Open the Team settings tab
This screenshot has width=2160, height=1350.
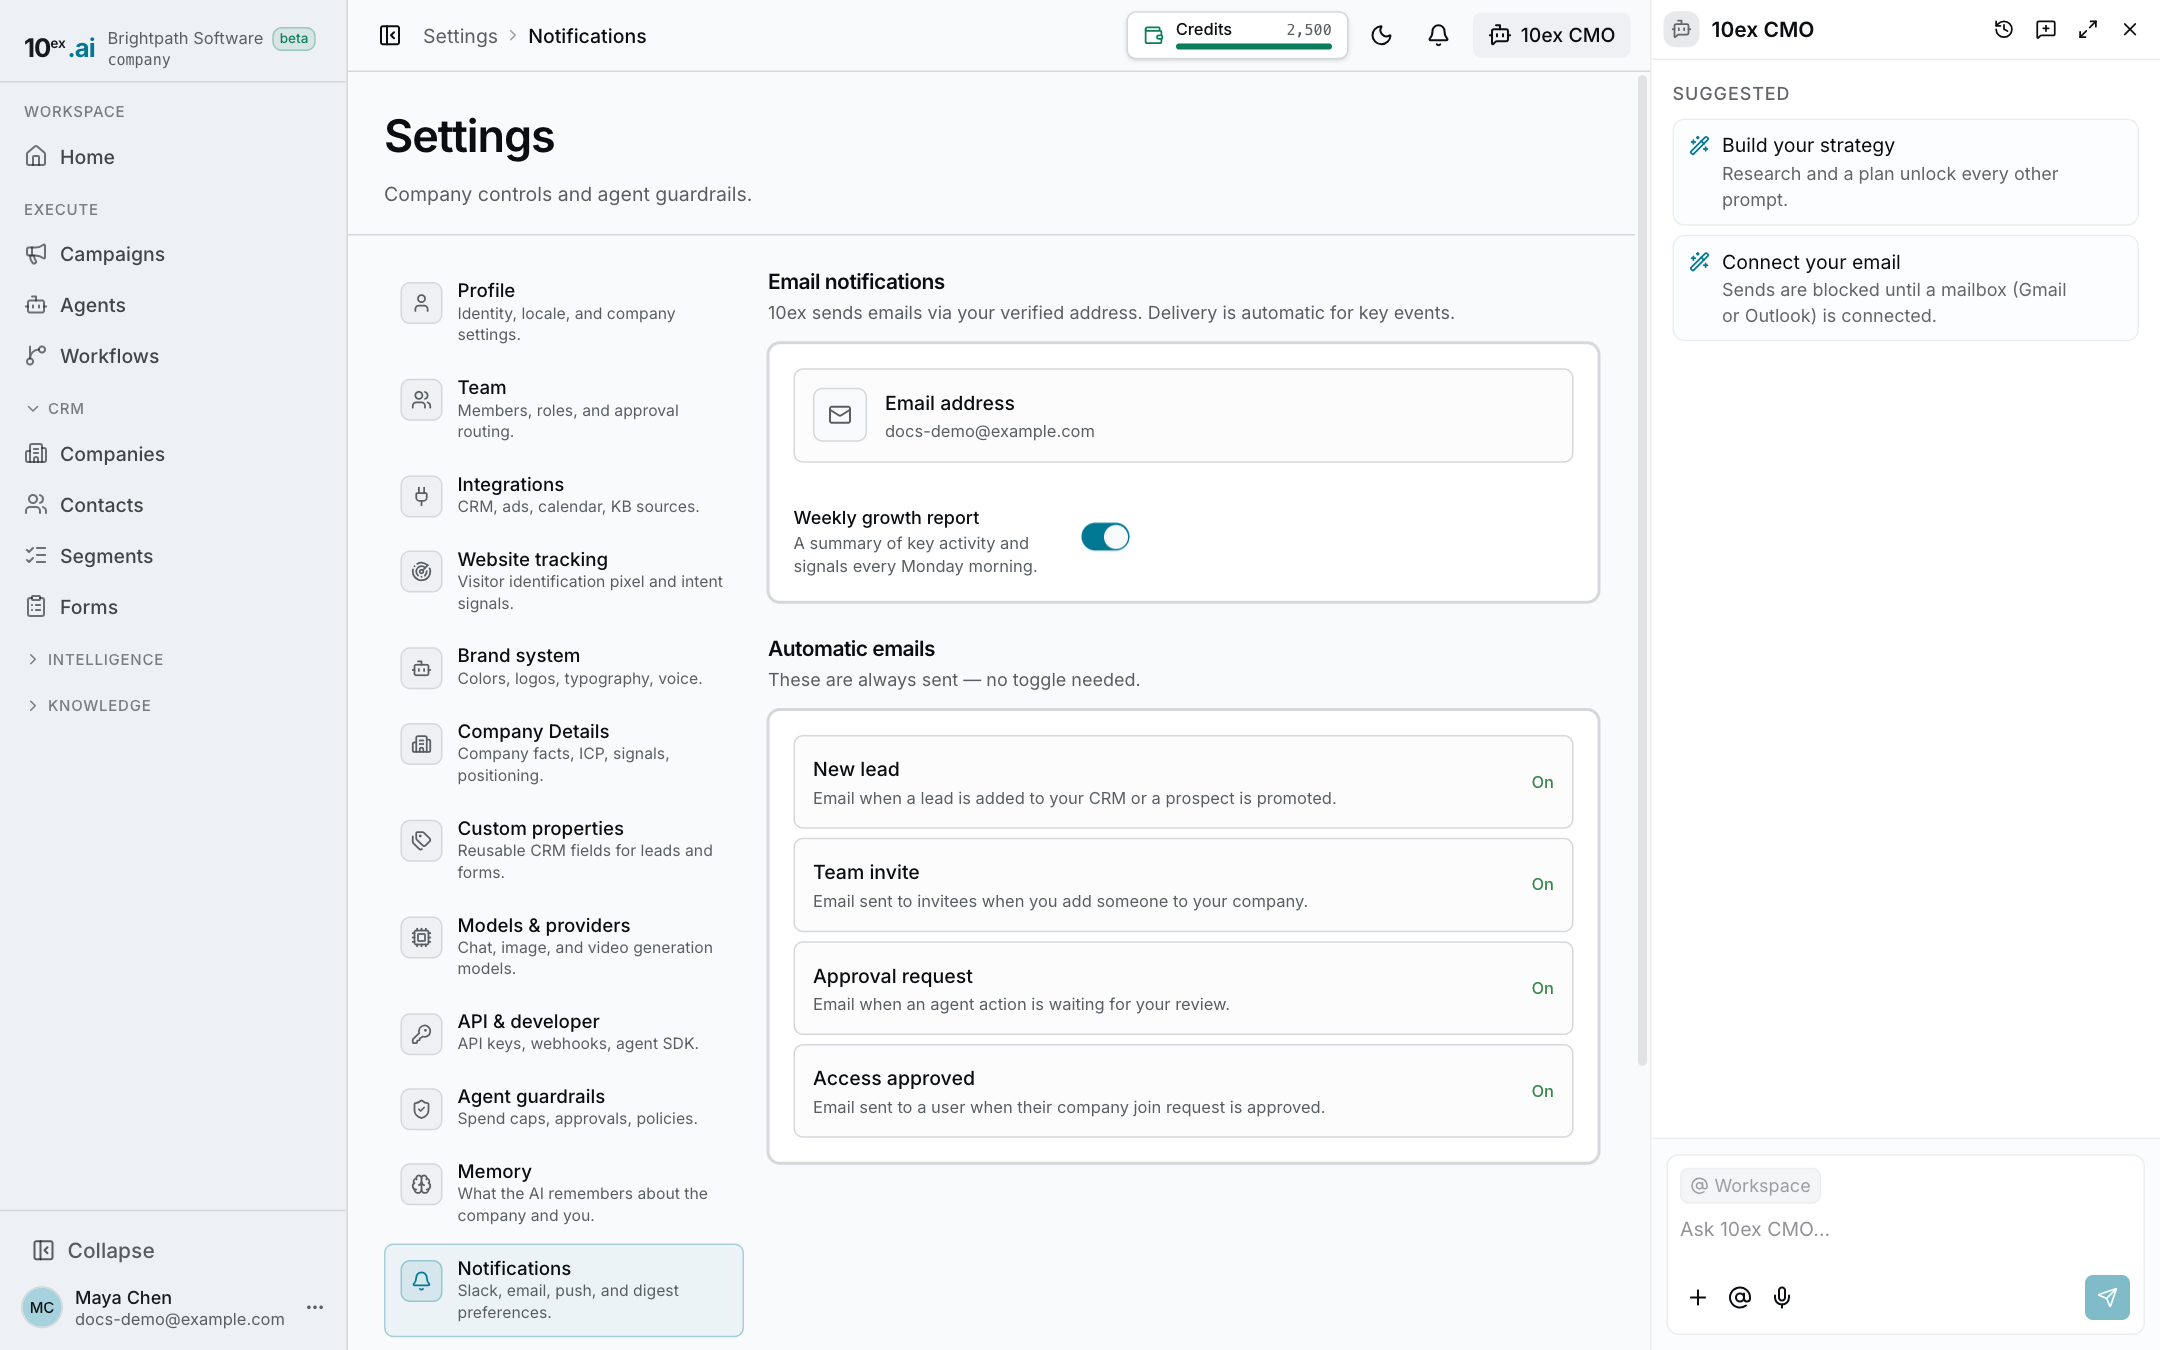[x=564, y=408]
